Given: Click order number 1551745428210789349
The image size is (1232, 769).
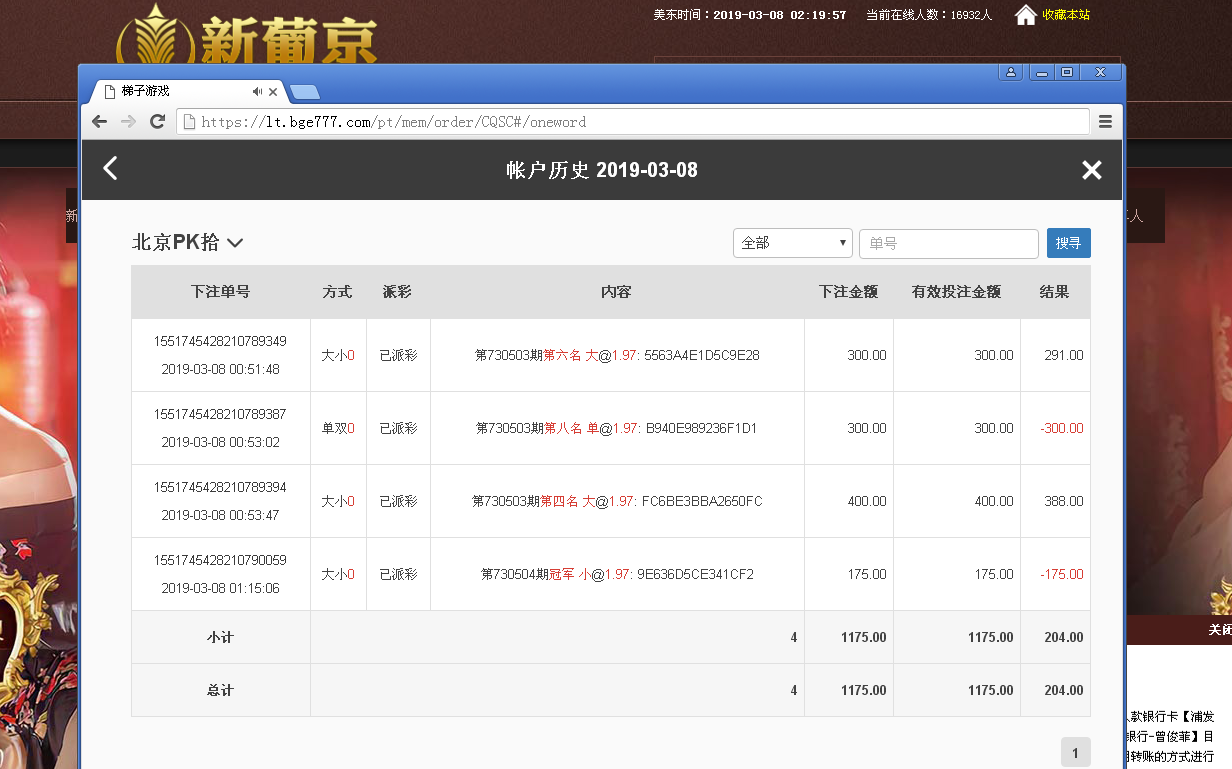Looking at the screenshot, I should pyautogui.click(x=220, y=341).
